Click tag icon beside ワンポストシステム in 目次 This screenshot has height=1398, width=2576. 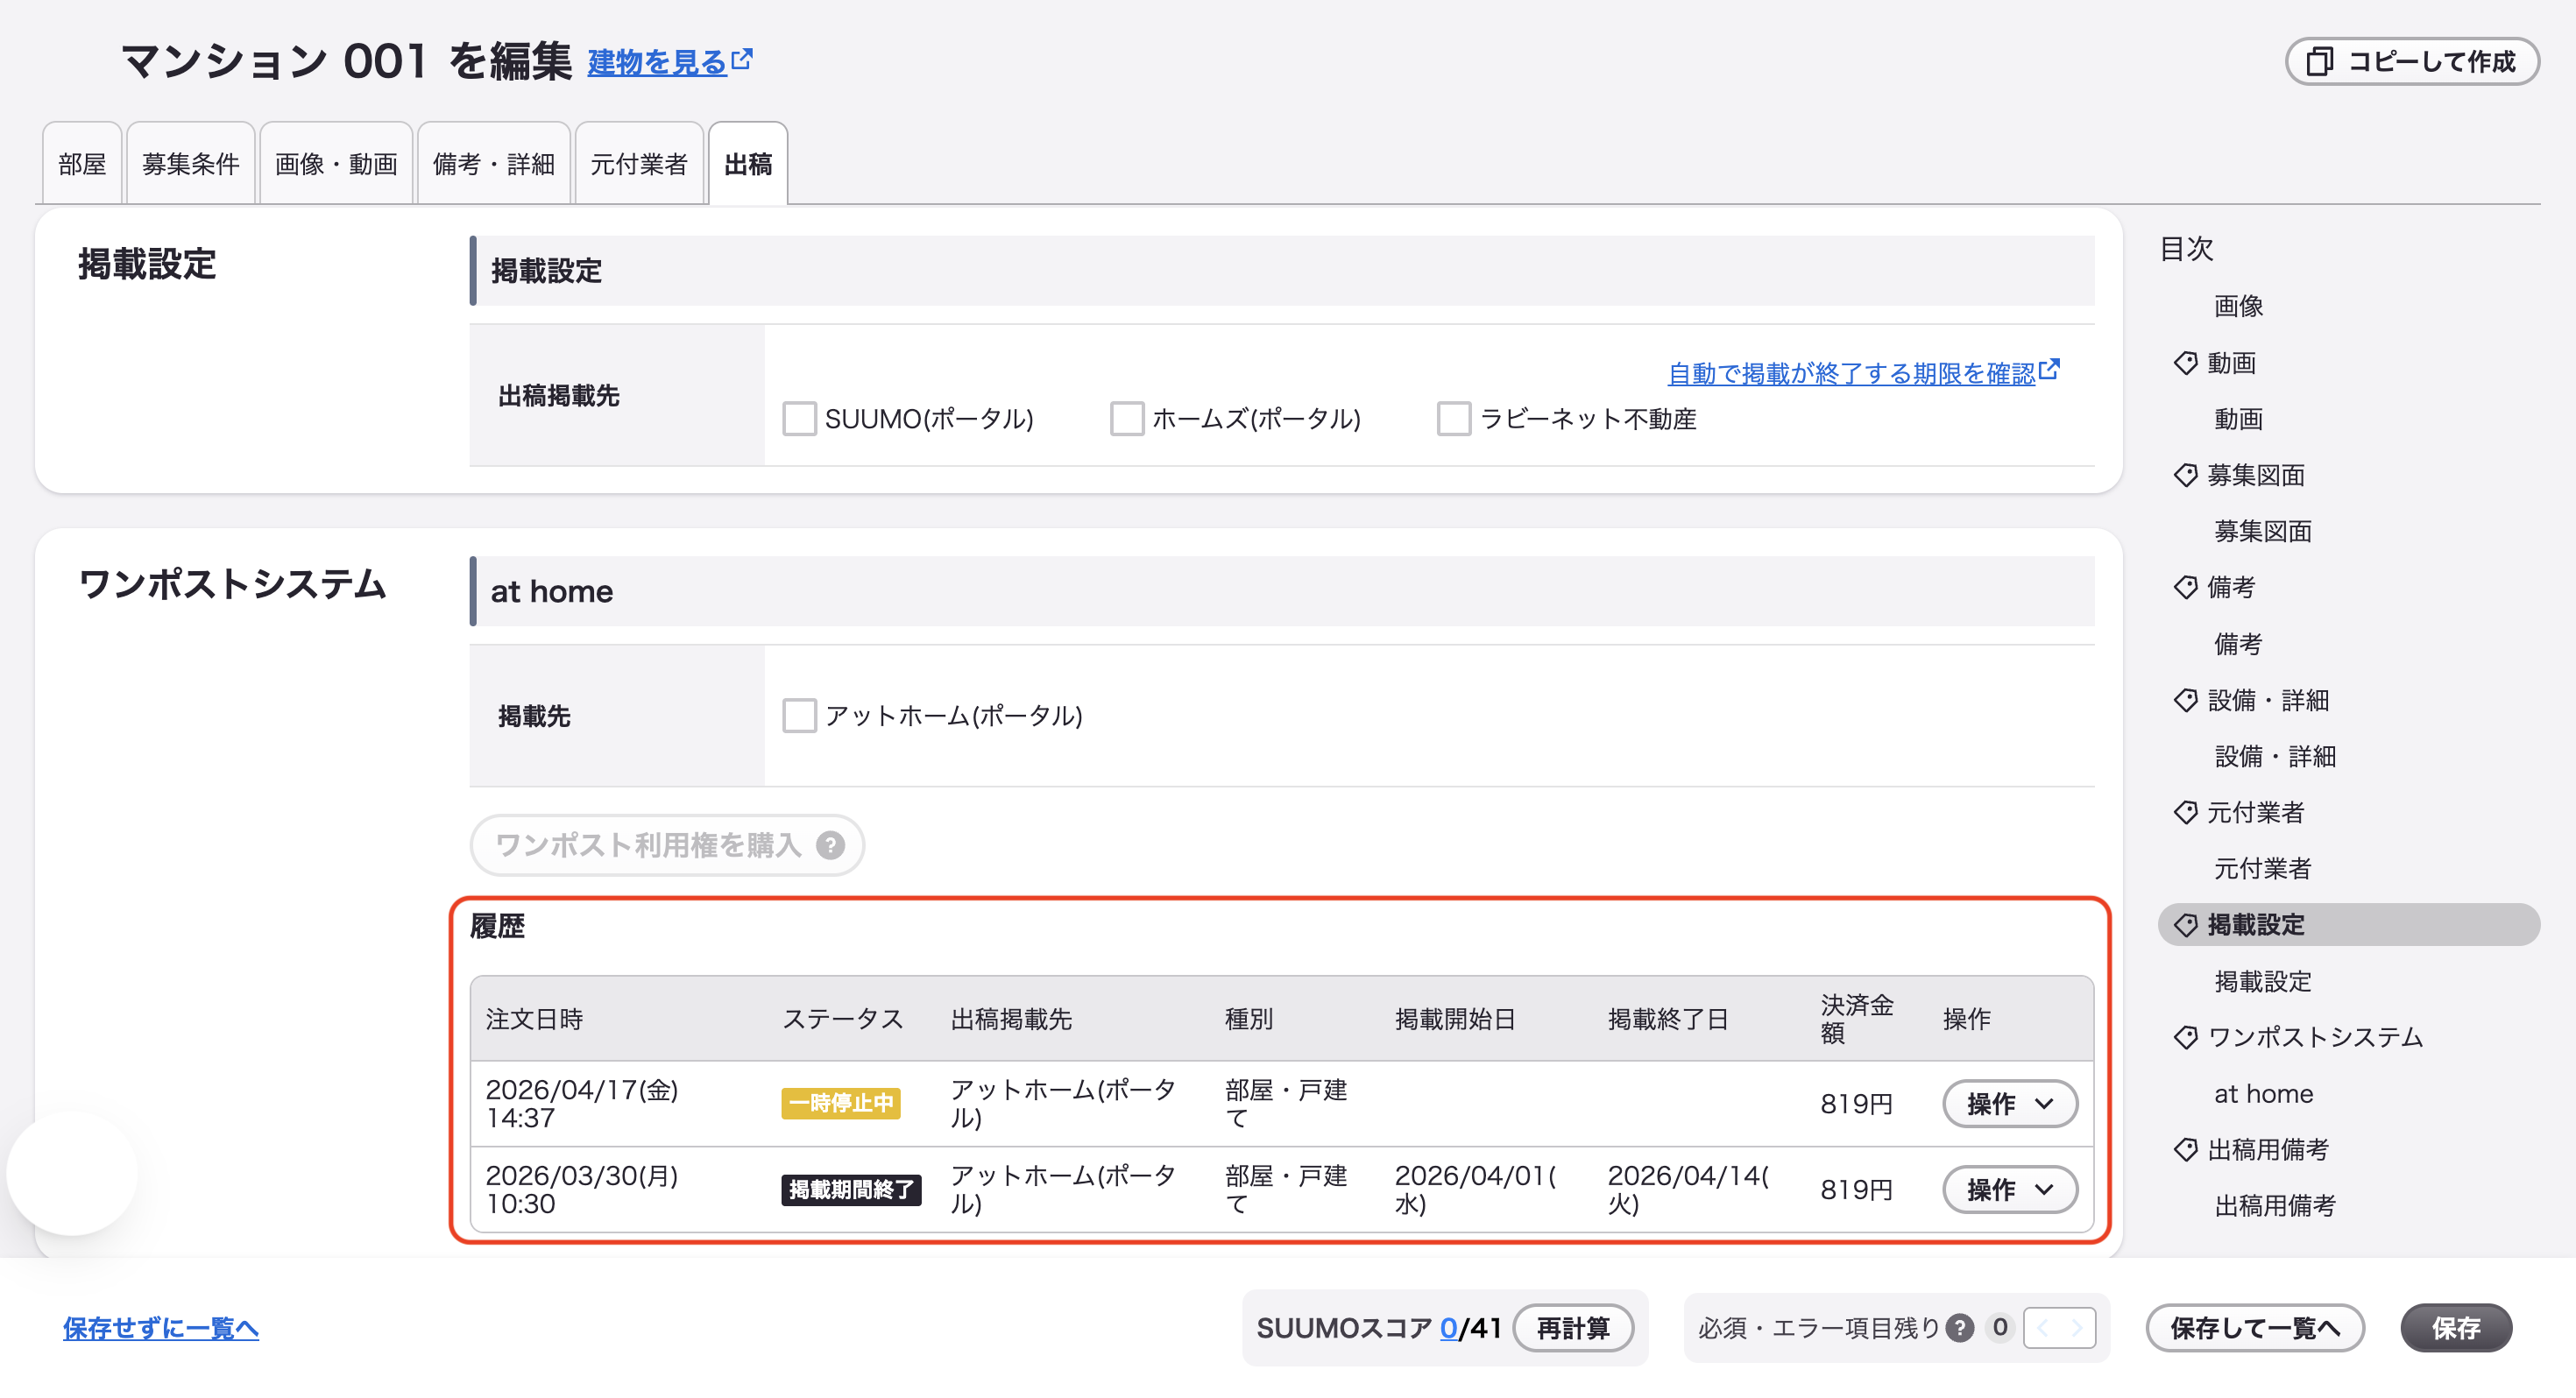[x=2186, y=1037]
